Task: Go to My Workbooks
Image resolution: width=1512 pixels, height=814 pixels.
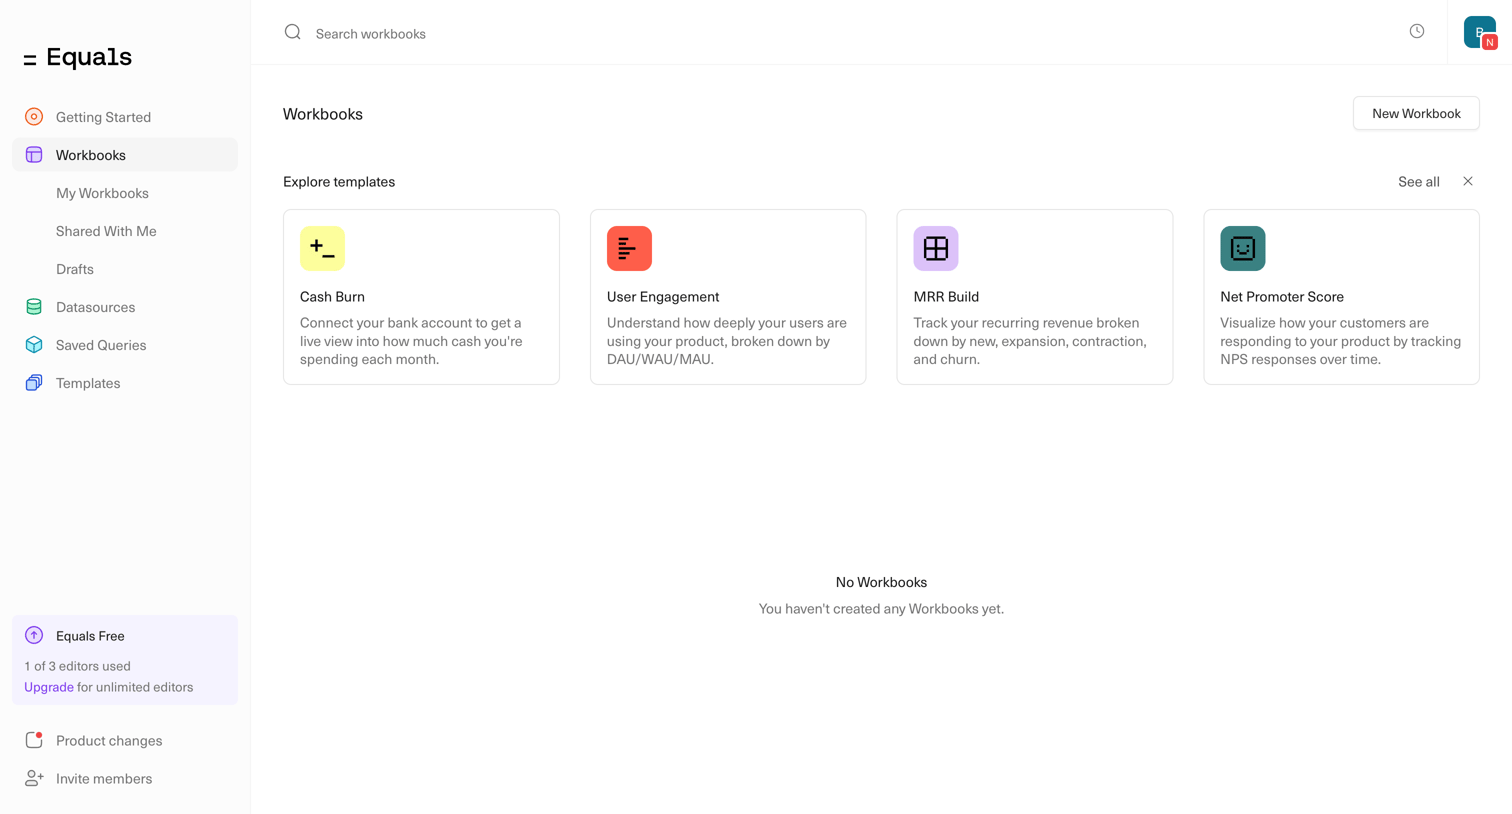Action: click(102, 193)
